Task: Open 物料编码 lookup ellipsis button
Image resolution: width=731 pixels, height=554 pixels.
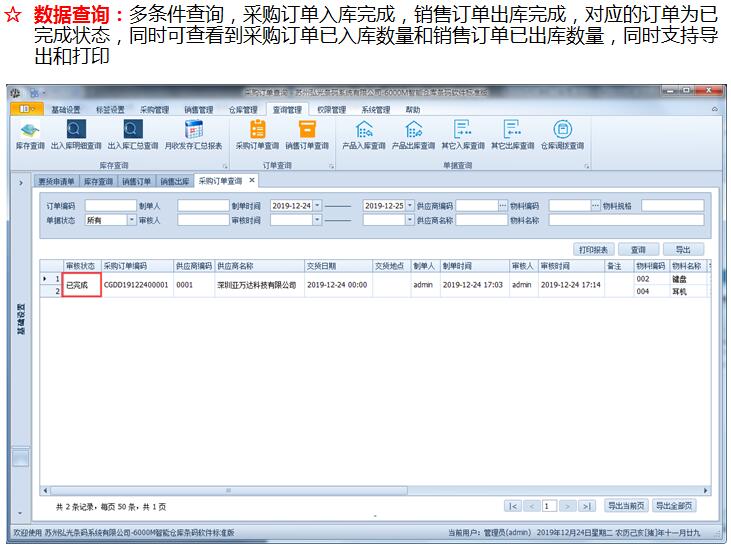Action: pyautogui.click(x=596, y=206)
